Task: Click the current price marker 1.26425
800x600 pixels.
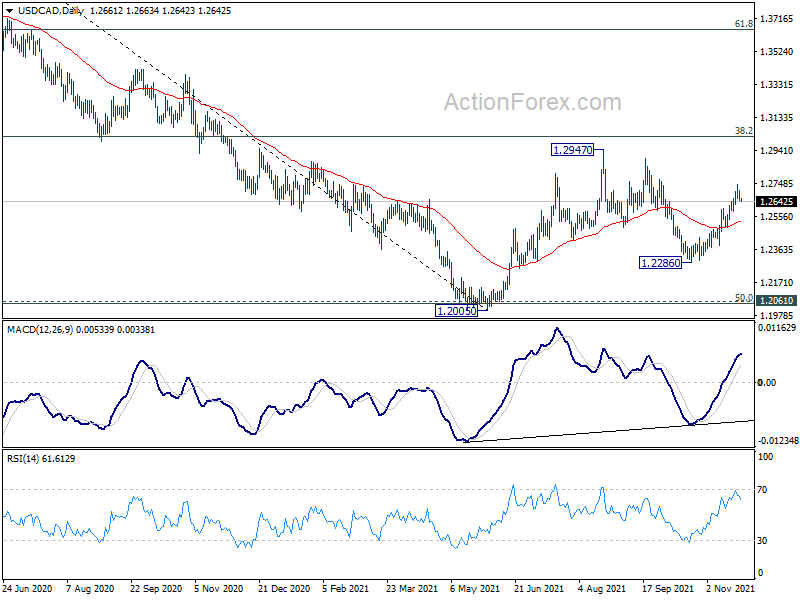Action: [x=776, y=201]
